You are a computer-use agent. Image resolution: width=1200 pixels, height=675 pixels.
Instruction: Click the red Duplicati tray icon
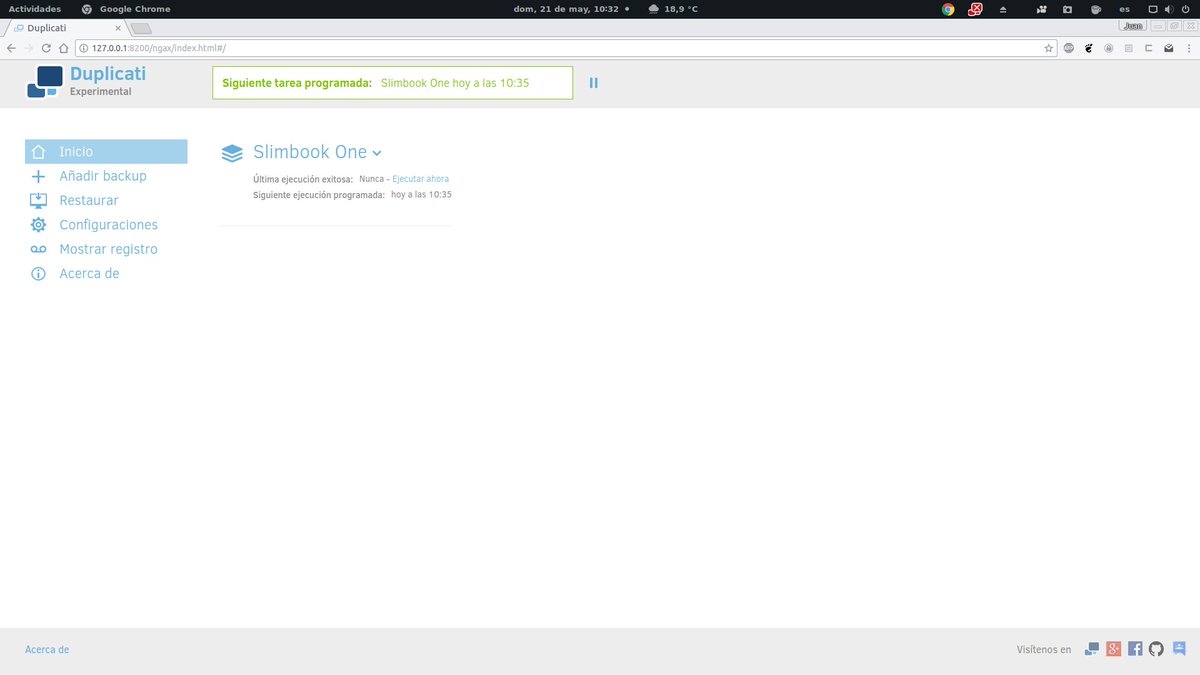coord(975,9)
